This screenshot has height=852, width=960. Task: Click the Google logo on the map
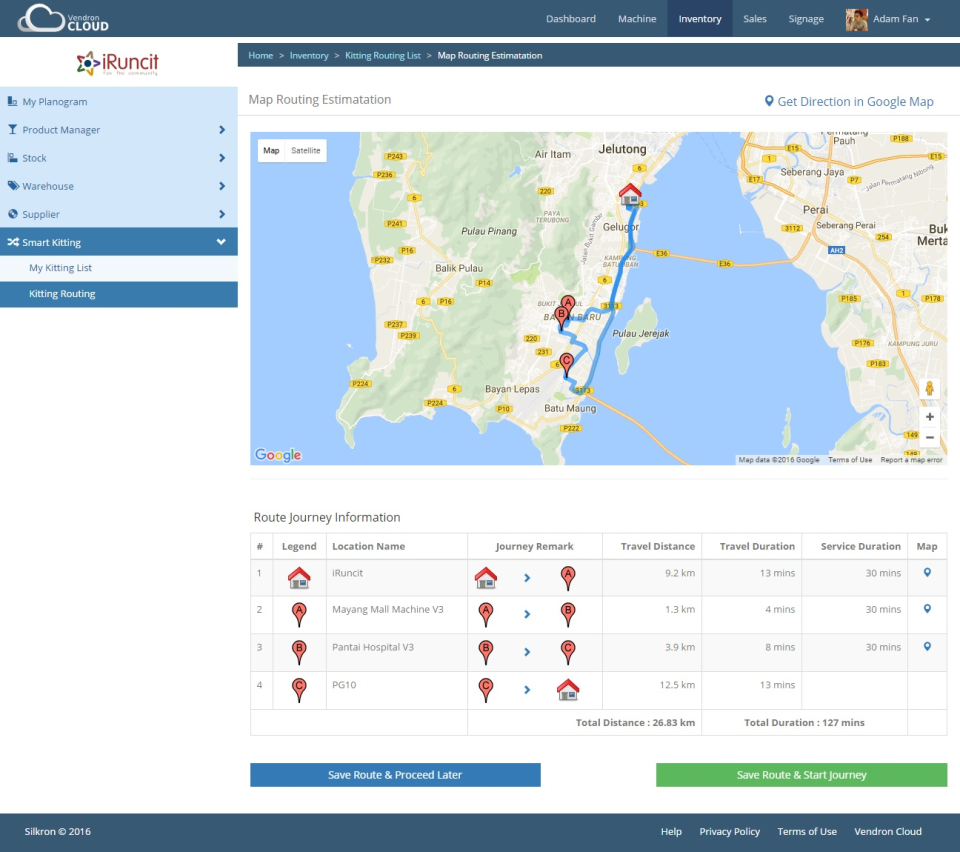click(x=276, y=454)
